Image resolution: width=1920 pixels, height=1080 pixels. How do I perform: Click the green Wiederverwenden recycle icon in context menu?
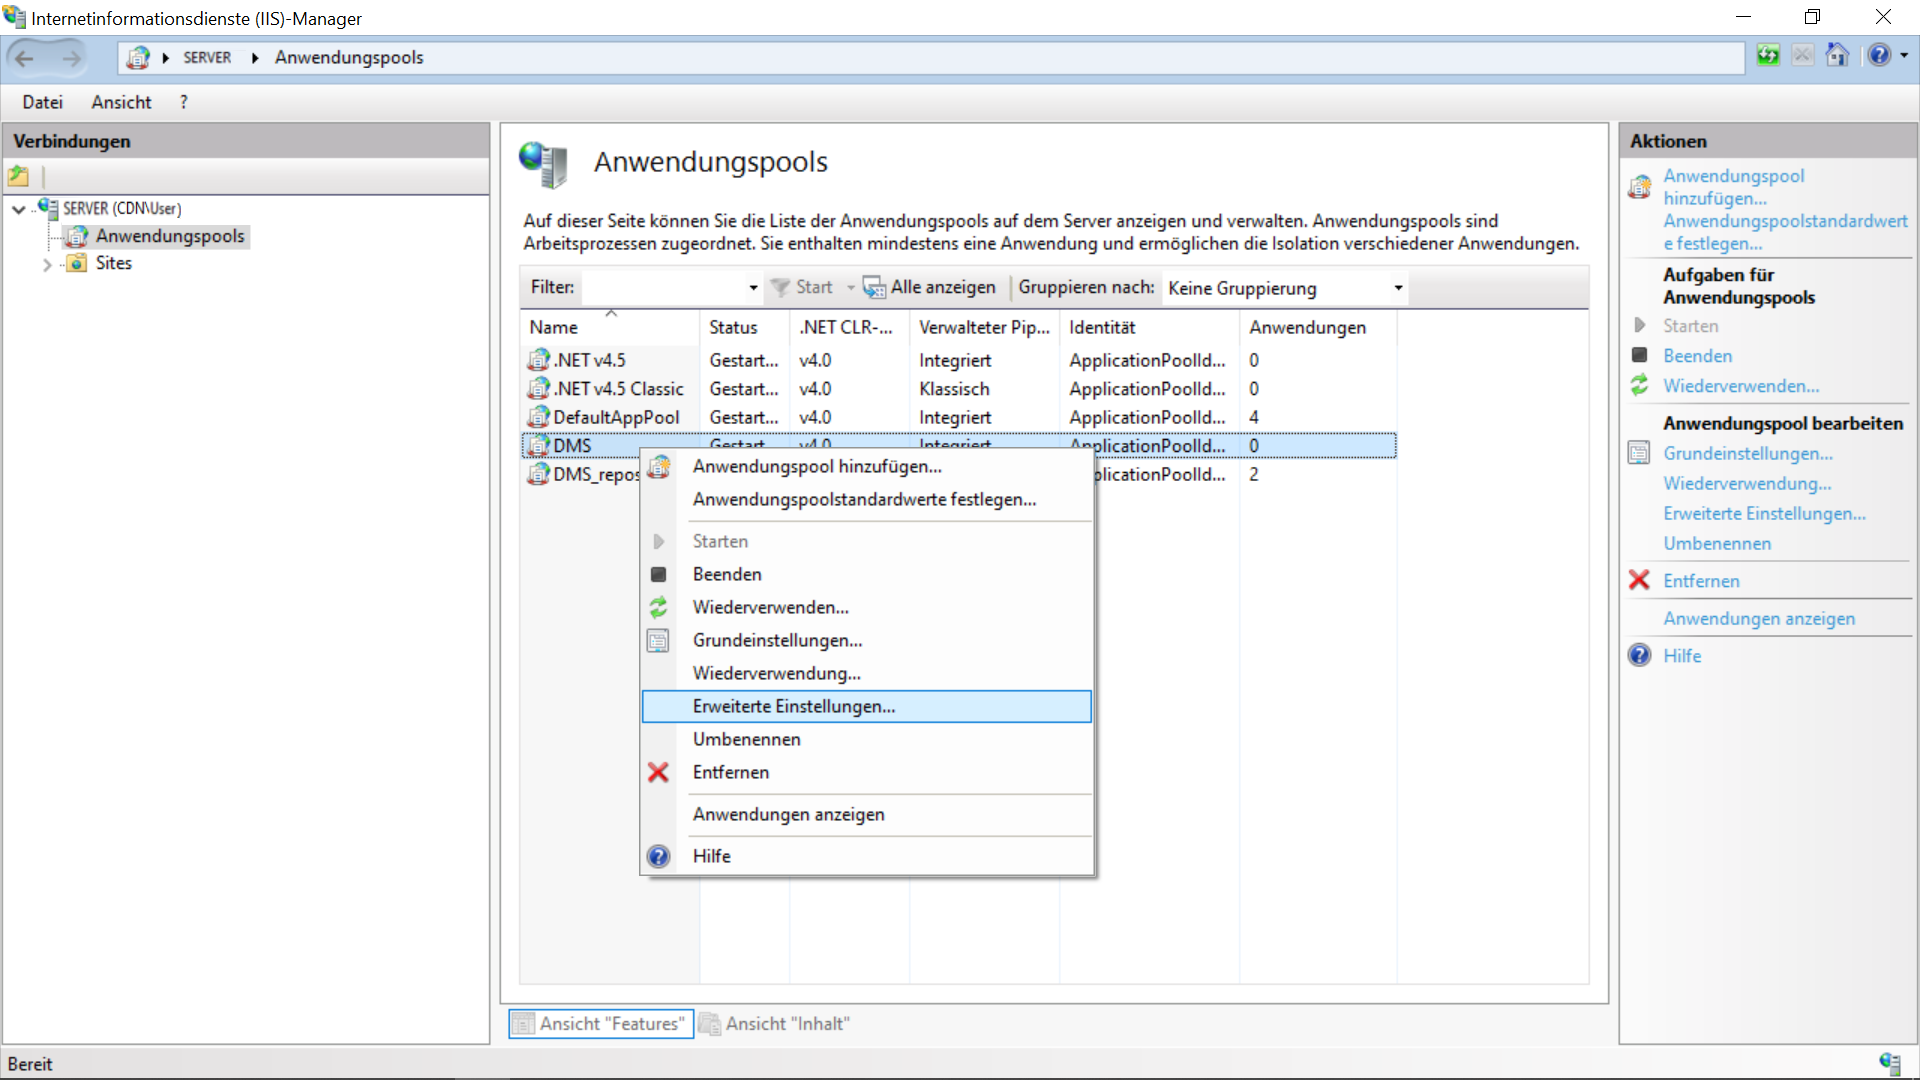pos(658,607)
